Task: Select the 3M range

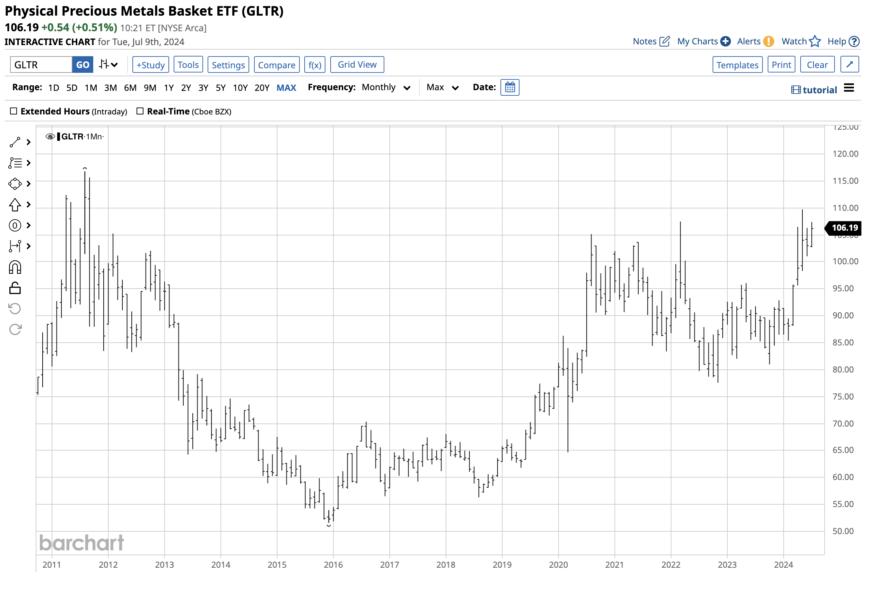Action: pyautogui.click(x=110, y=88)
